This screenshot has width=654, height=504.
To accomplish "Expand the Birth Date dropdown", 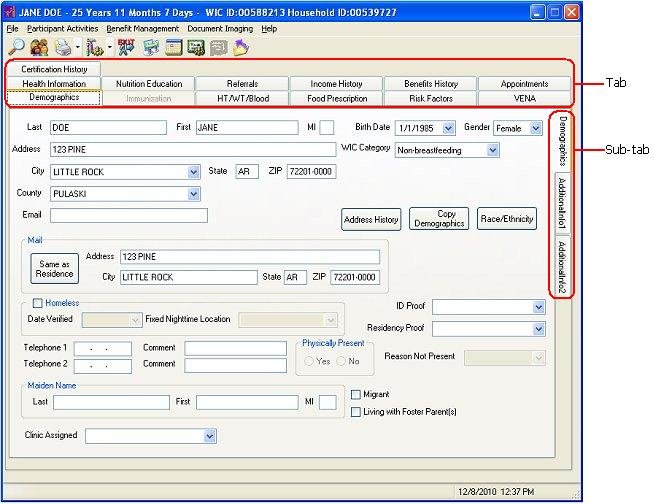I will point(448,128).
